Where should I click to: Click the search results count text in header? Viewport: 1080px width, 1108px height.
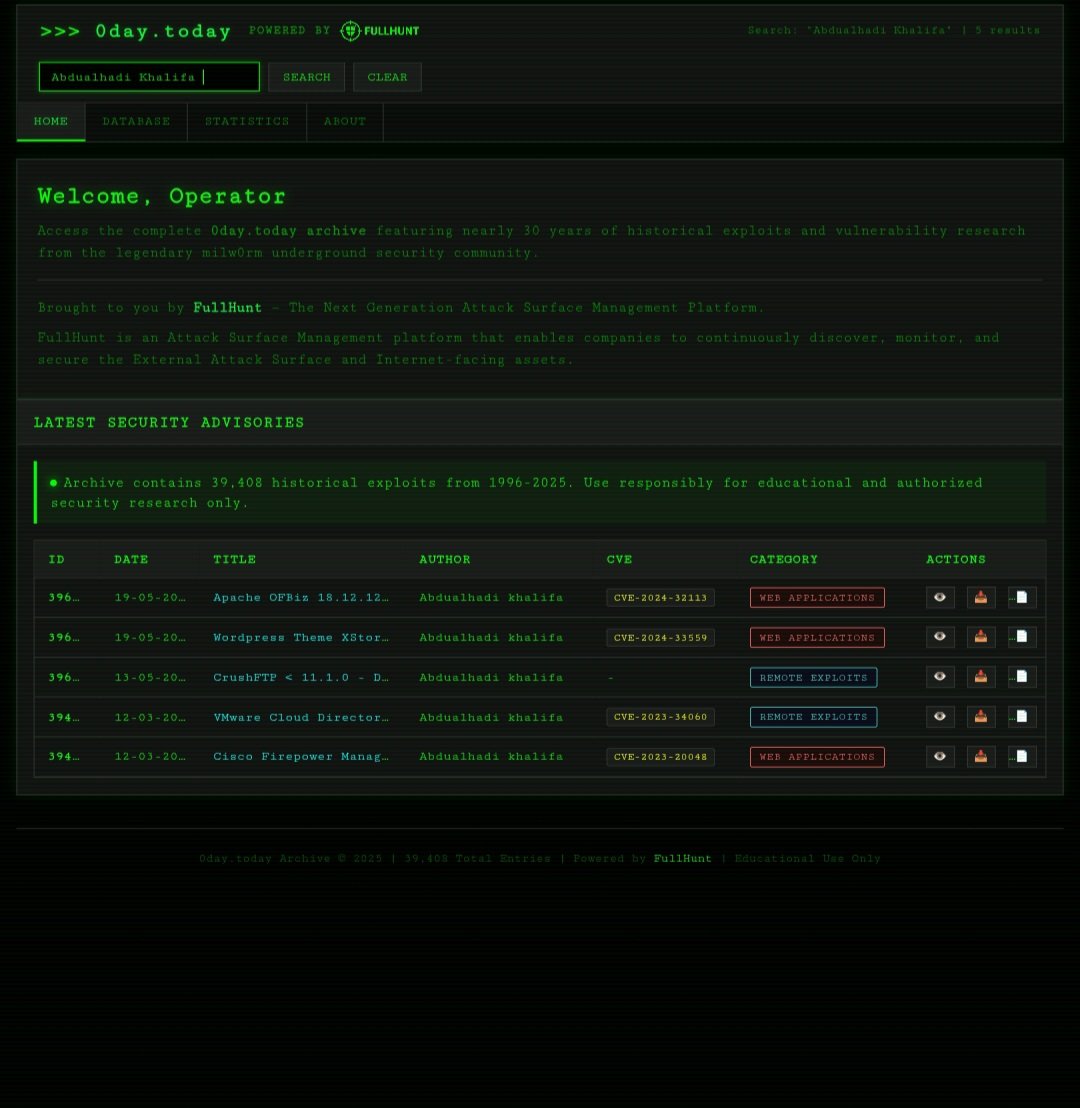[894, 30]
